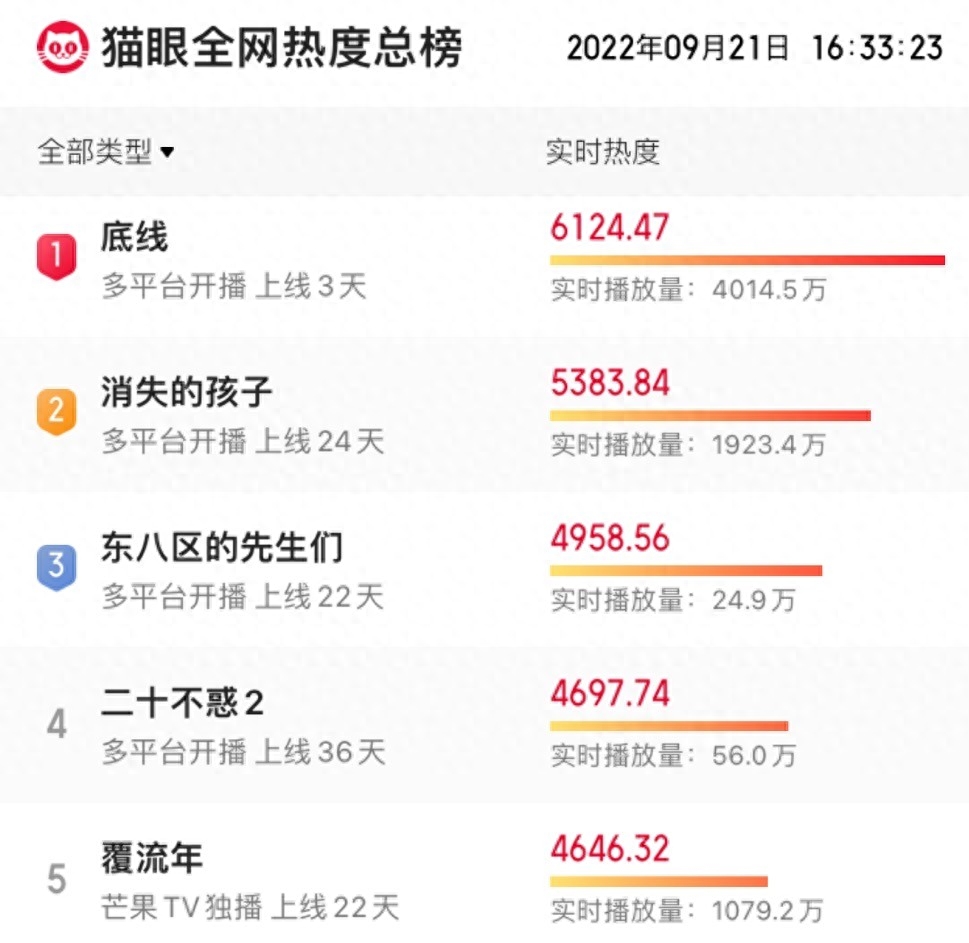Image resolution: width=969 pixels, height=943 pixels.
Task: Click the orange rank 2 badge
Action: 57,411
